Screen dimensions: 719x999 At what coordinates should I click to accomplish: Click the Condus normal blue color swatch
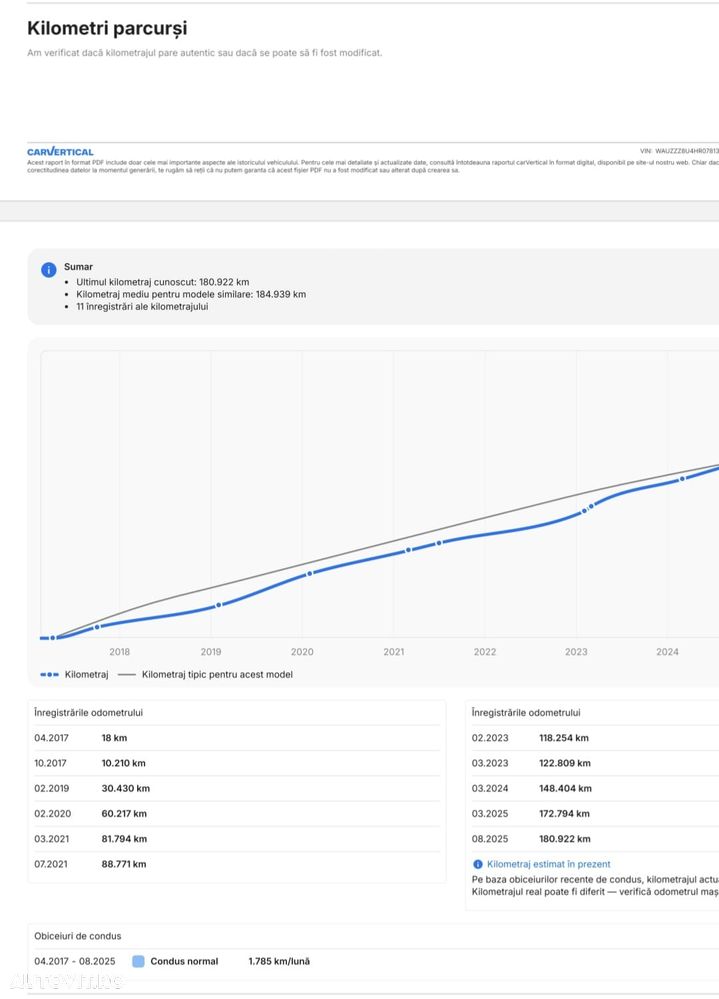138,962
